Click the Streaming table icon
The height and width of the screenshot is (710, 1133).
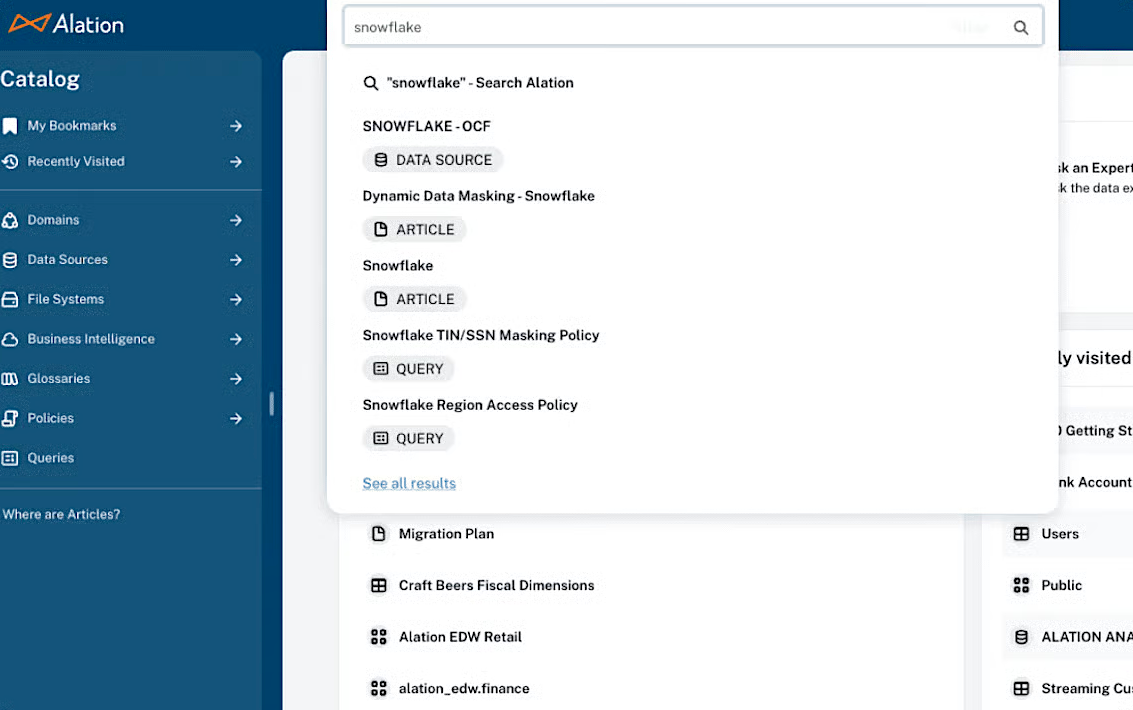click(x=1021, y=688)
